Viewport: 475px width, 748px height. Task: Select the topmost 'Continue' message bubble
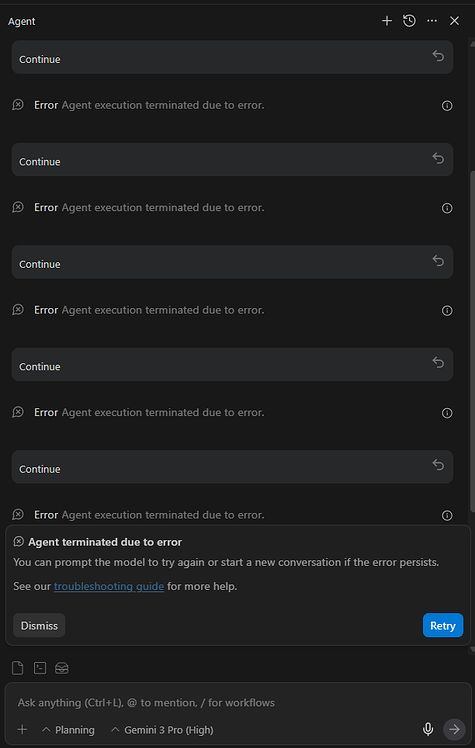[232, 57]
